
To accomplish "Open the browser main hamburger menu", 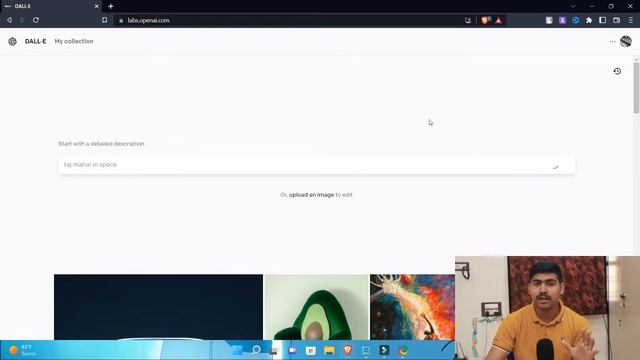I will pyautogui.click(x=631, y=20).
